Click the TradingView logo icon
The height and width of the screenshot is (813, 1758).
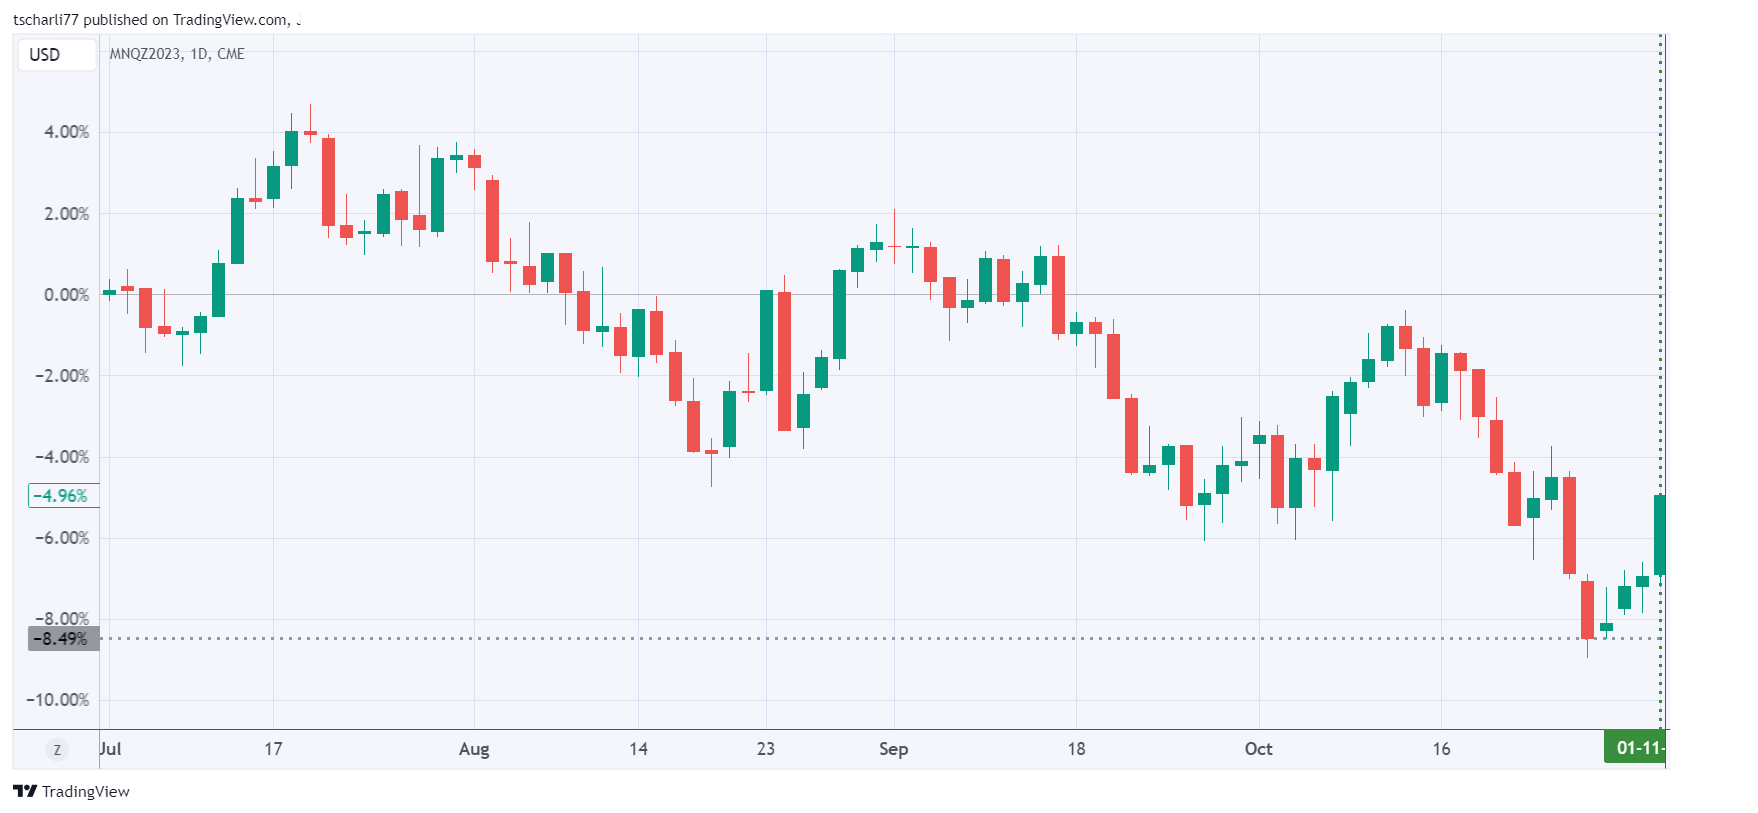coord(25,791)
